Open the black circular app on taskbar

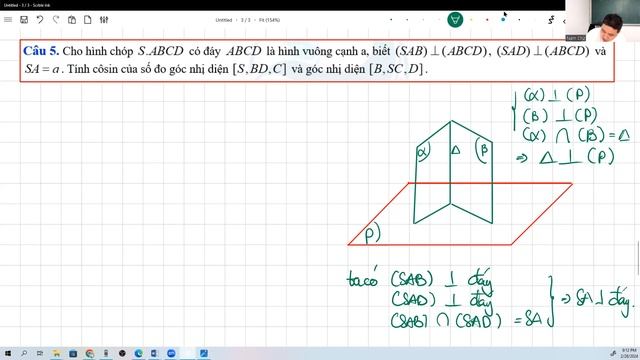pyautogui.click(x=122, y=353)
